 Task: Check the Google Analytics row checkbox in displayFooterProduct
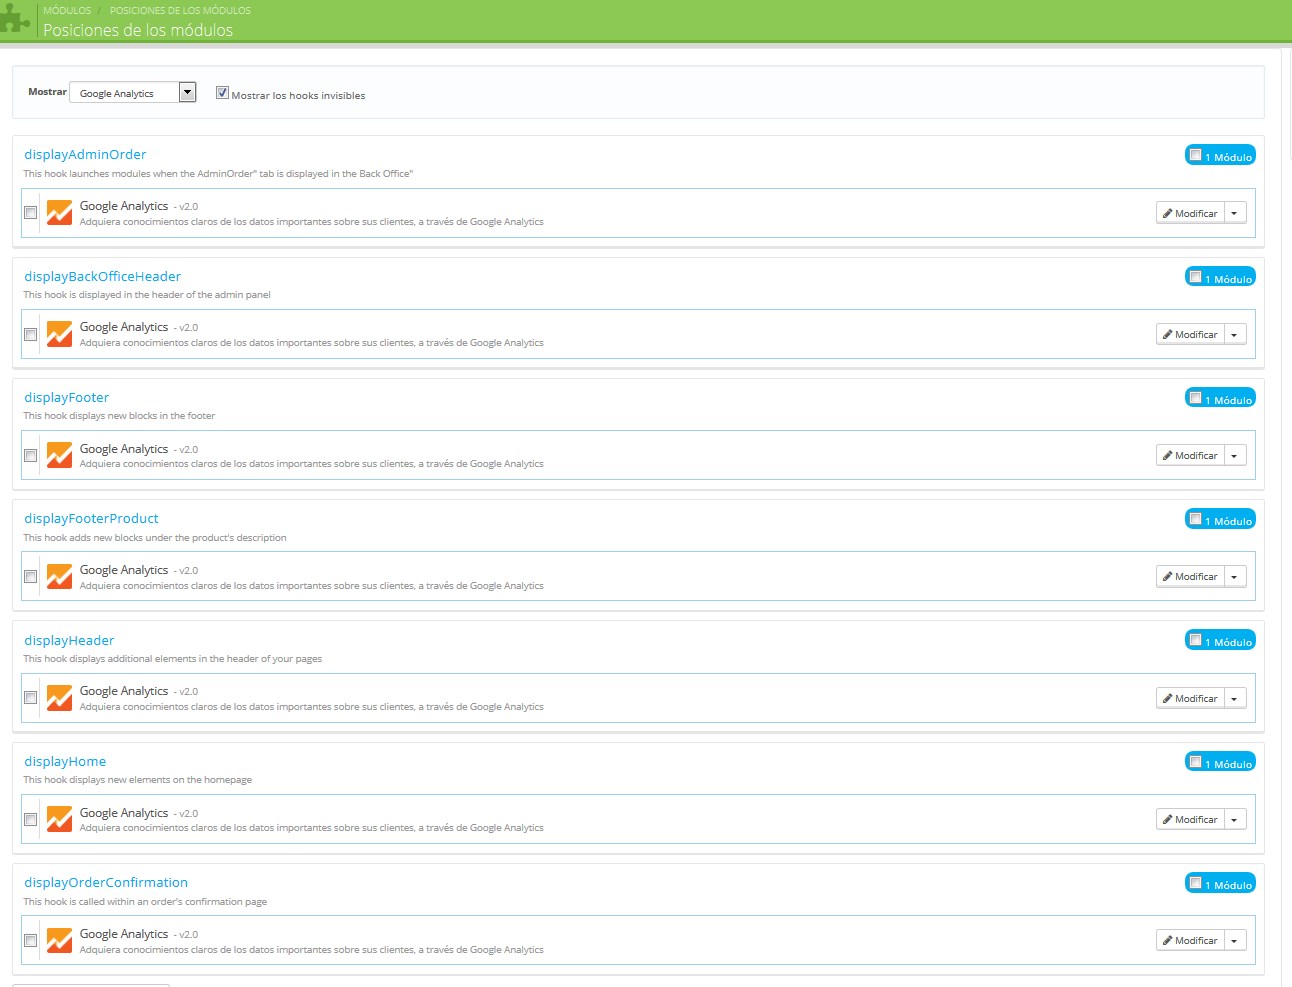(x=30, y=576)
